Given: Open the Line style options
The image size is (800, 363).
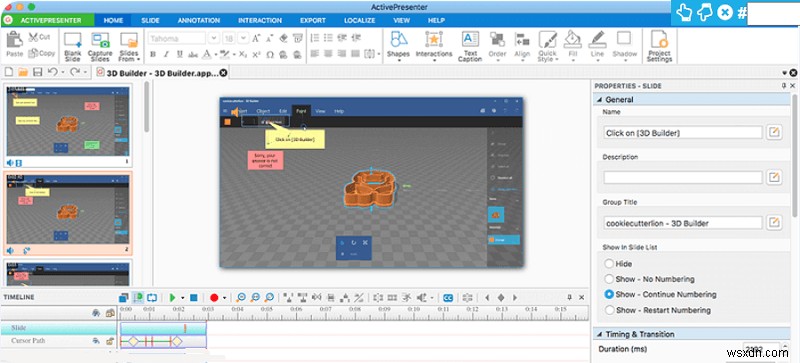Looking at the screenshot, I should coord(597,46).
